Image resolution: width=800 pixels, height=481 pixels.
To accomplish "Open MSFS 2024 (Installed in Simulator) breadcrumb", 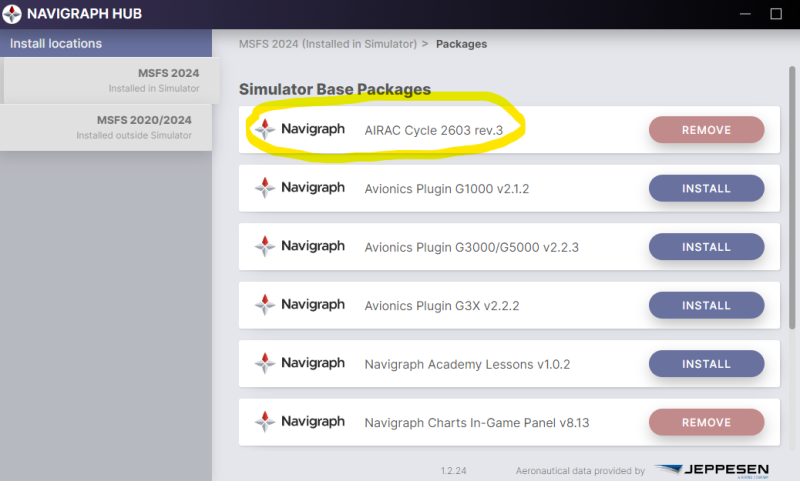I will coord(328,44).
